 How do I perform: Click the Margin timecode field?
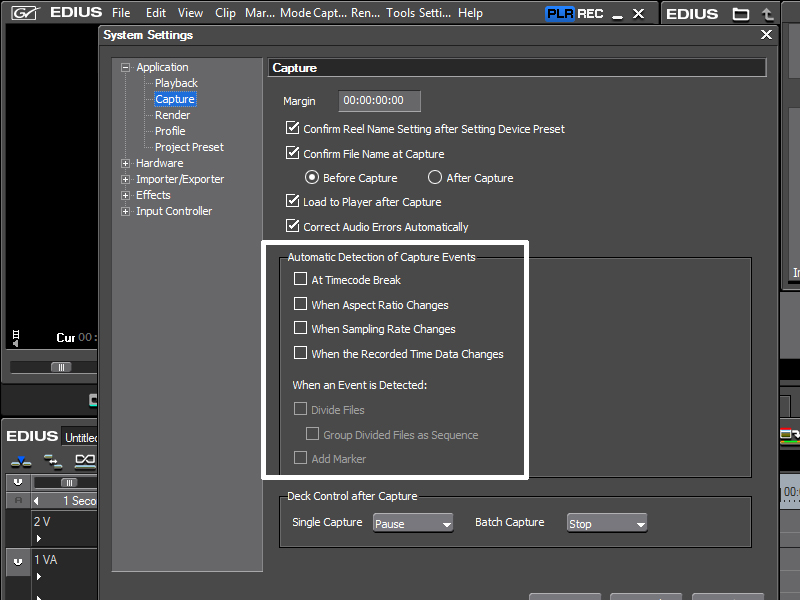tap(380, 101)
